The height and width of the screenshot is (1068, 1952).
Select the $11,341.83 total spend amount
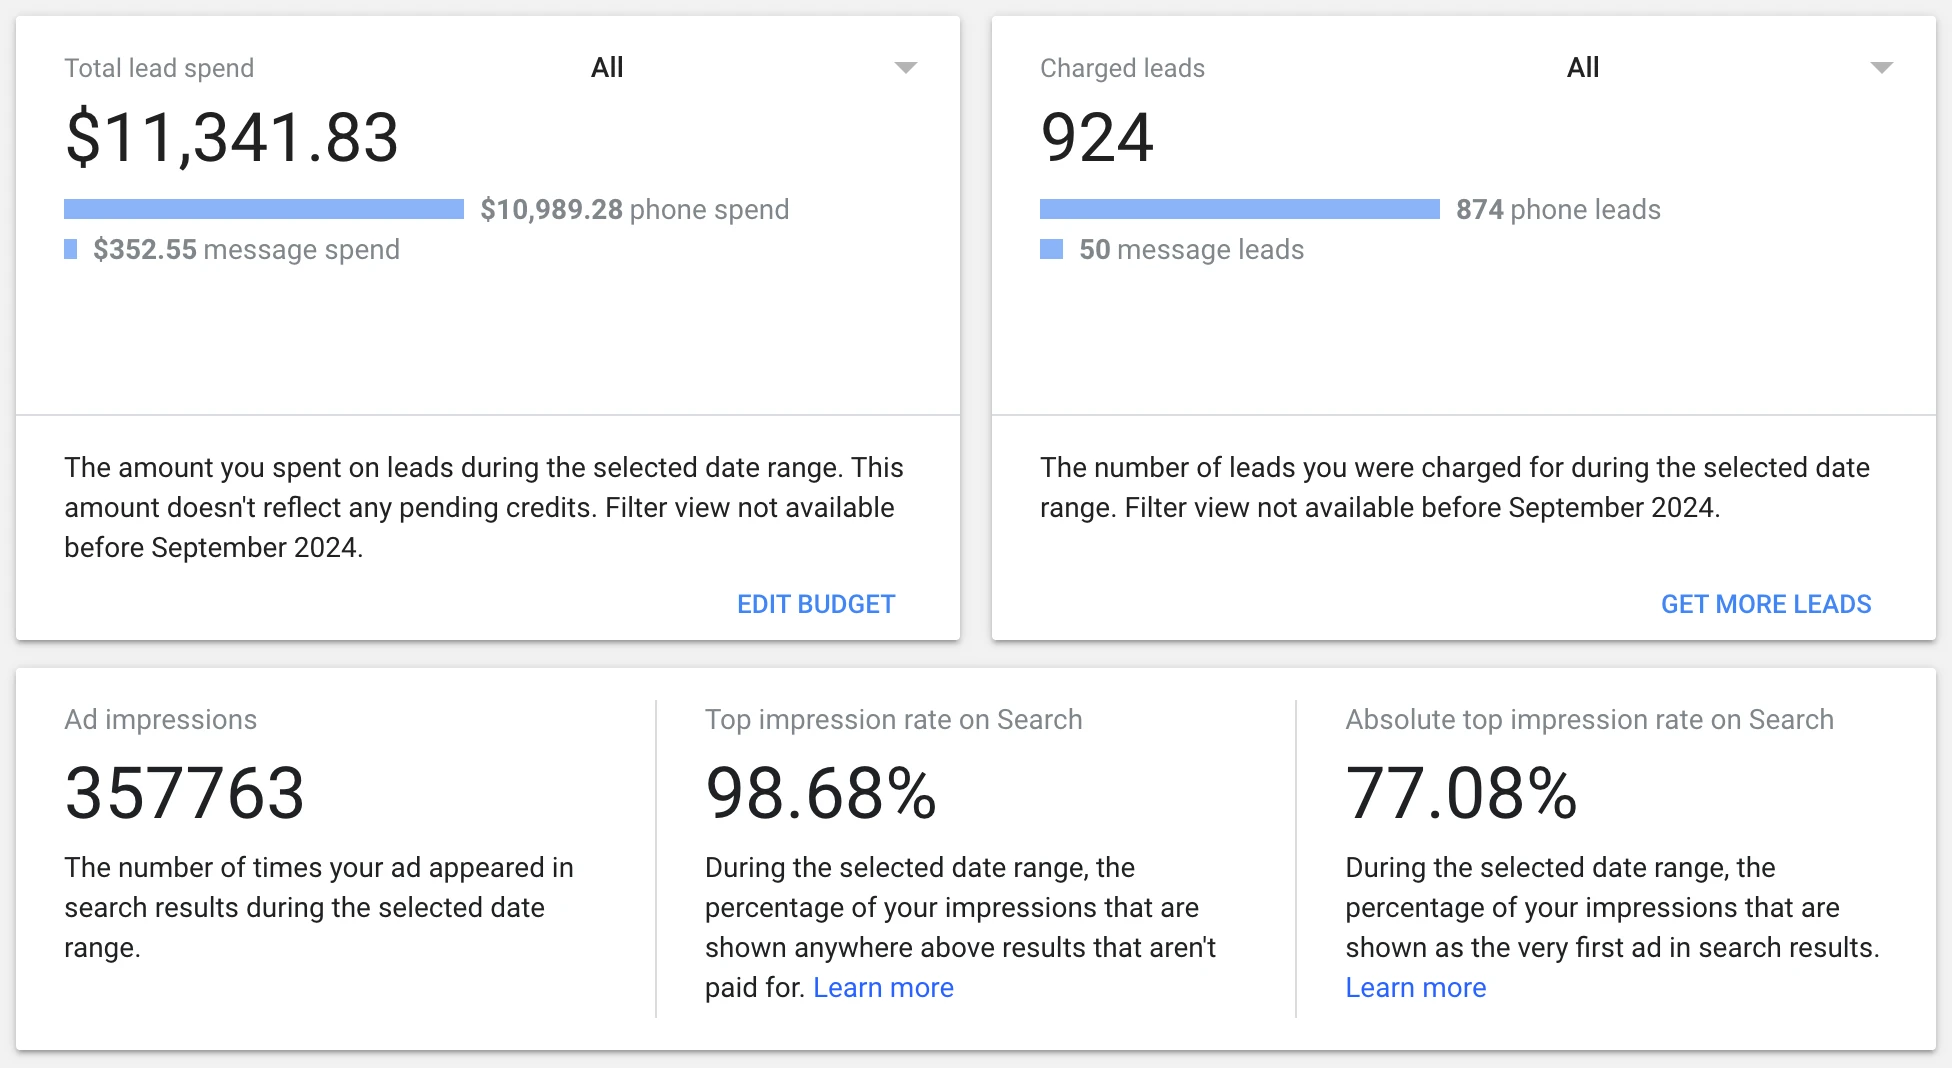click(x=232, y=138)
